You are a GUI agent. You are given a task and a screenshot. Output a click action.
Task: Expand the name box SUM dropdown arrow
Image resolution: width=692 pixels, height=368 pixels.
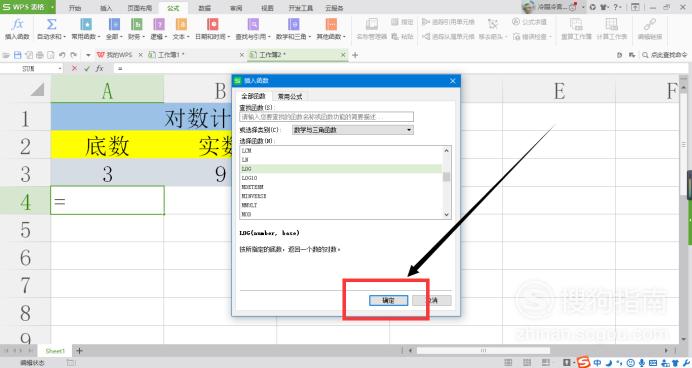[60, 69]
